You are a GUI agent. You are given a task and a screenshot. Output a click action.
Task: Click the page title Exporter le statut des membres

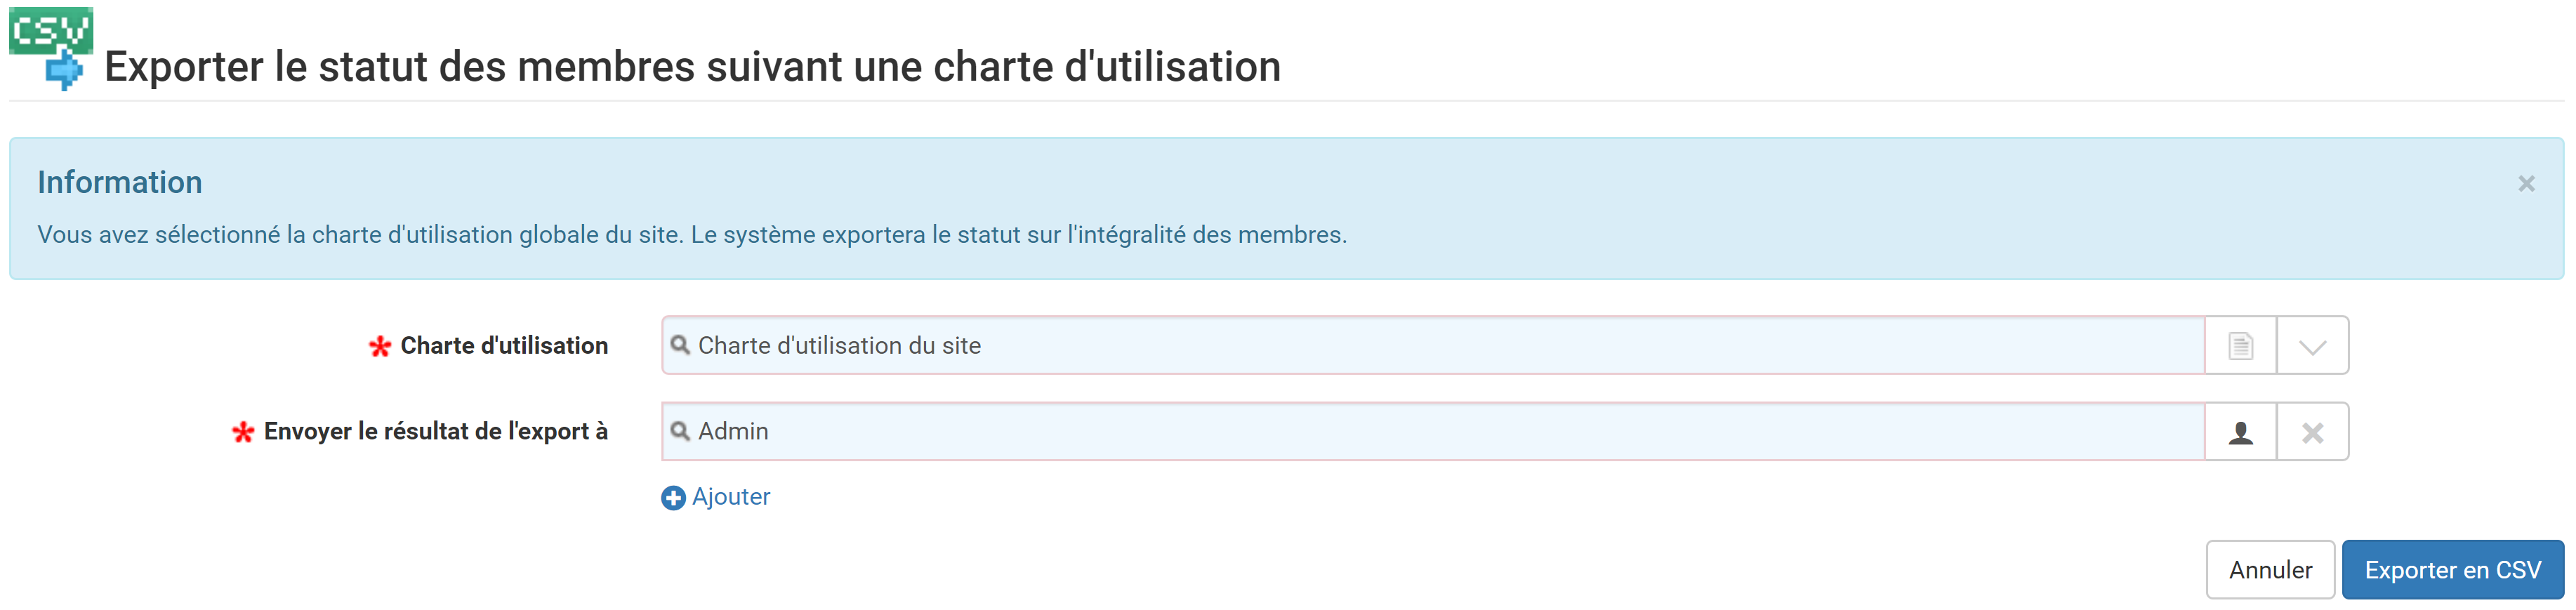(x=692, y=67)
